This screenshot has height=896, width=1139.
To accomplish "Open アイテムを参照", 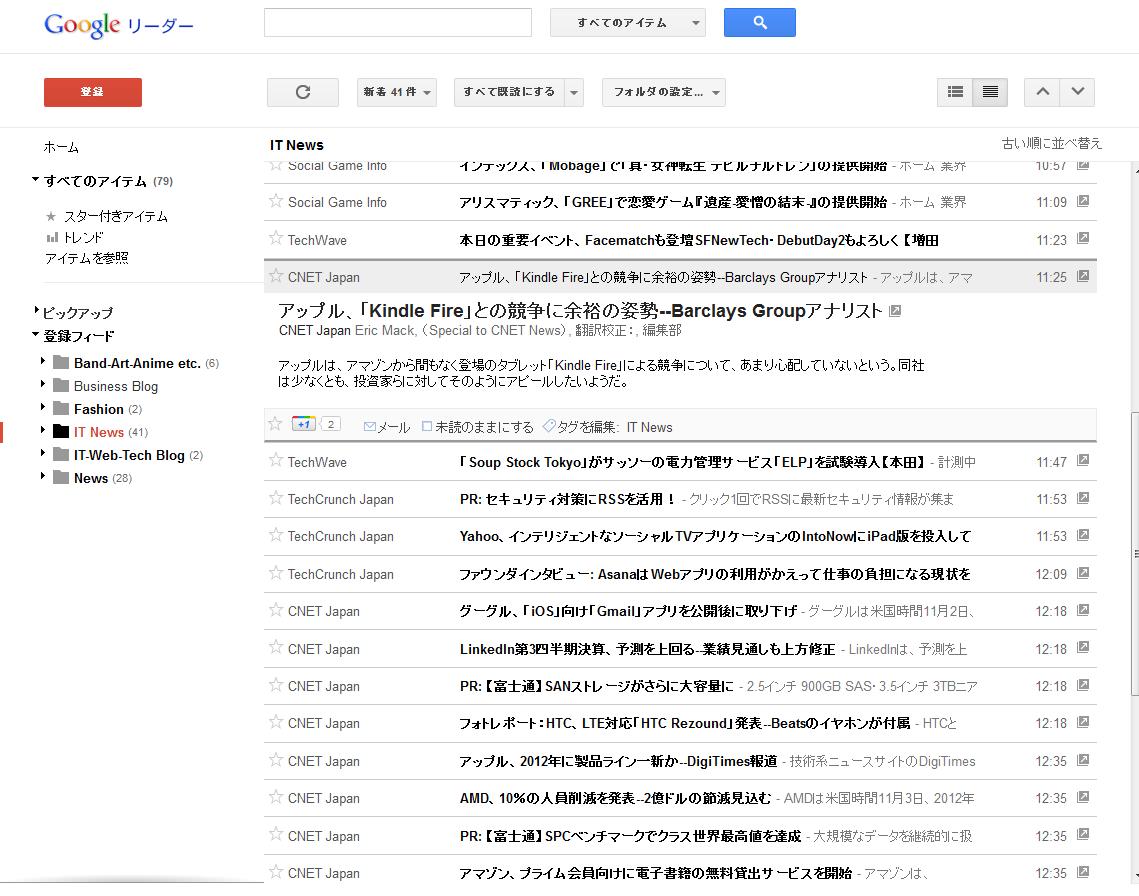I will [86, 258].
